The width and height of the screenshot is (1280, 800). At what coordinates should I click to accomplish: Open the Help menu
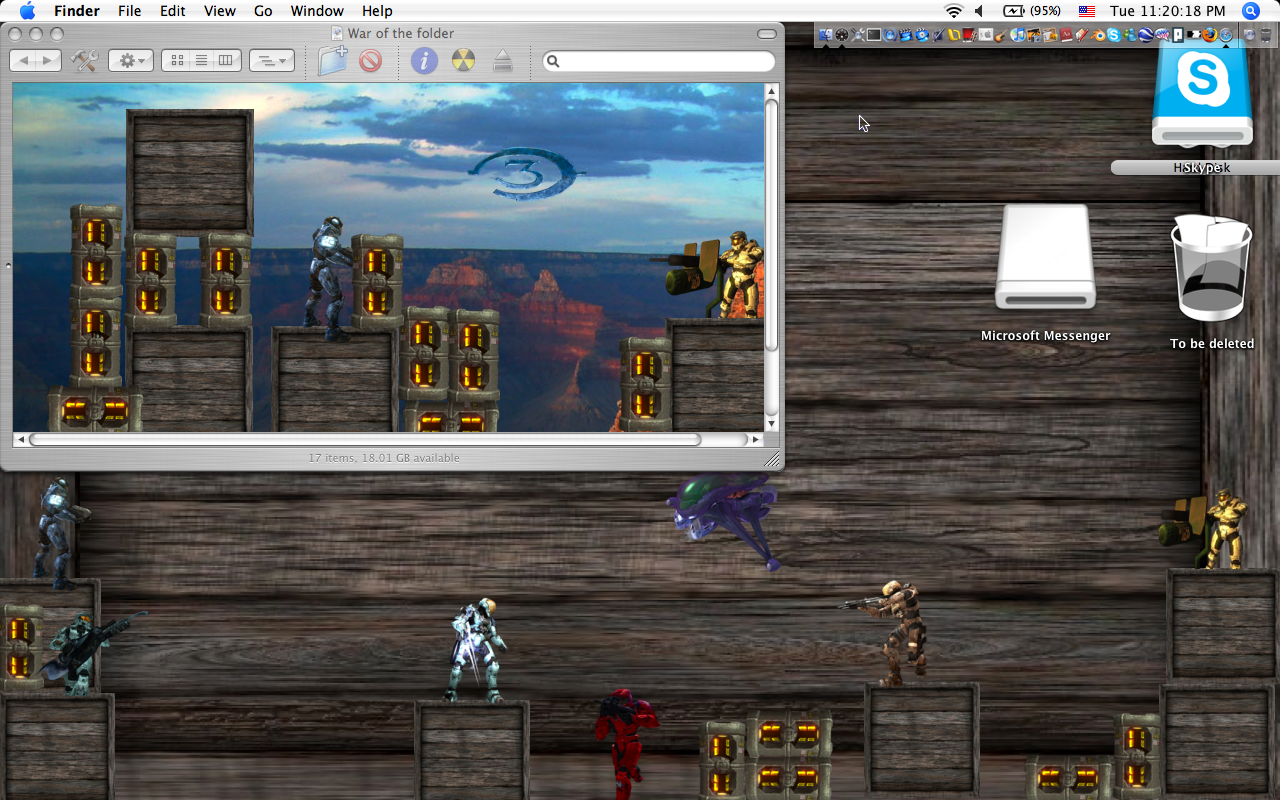377,11
